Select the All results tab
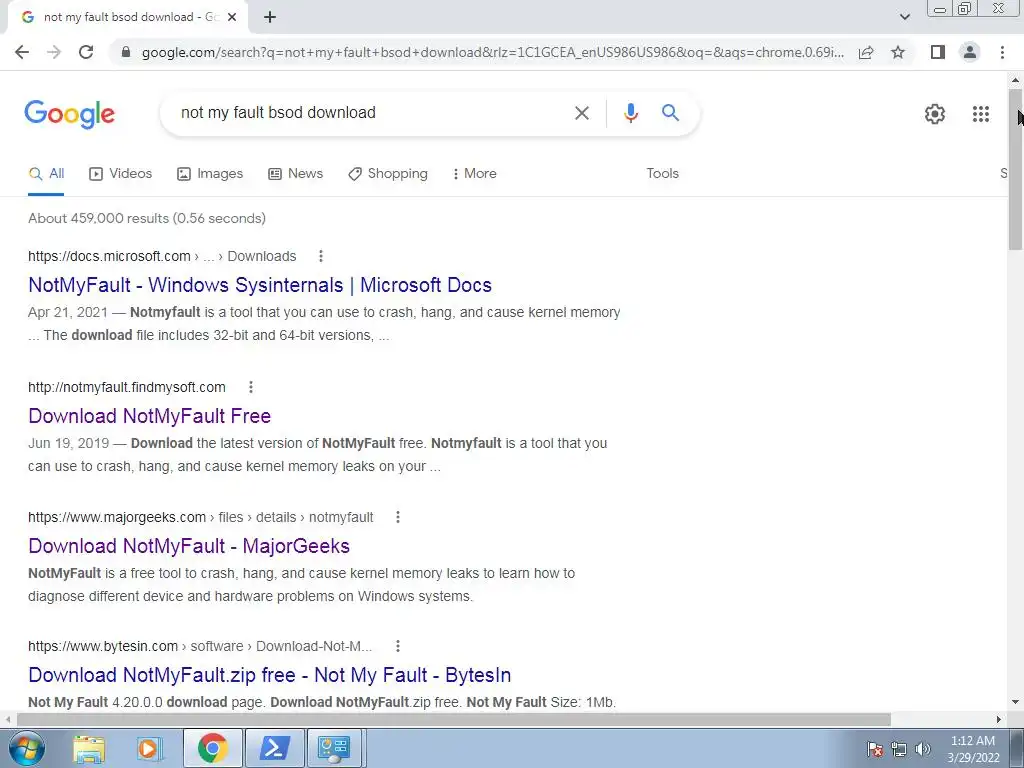The image size is (1024, 768). (46, 173)
